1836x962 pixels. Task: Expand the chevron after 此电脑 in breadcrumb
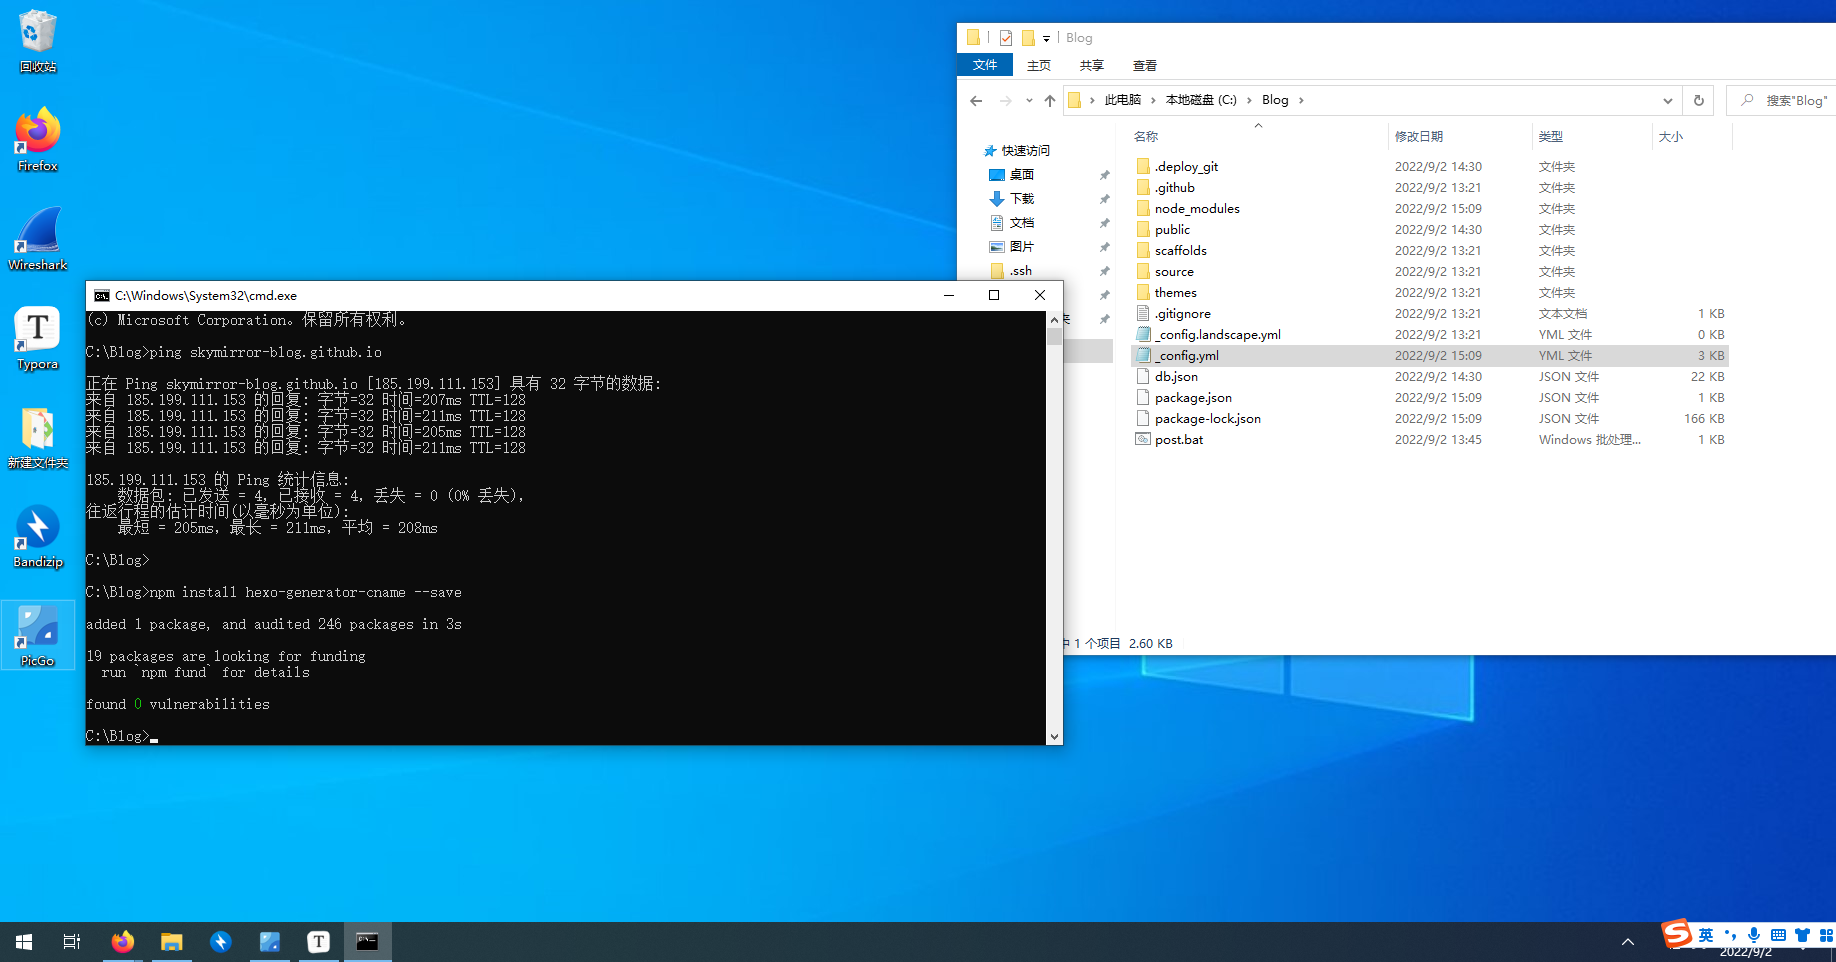point(1153,100)
